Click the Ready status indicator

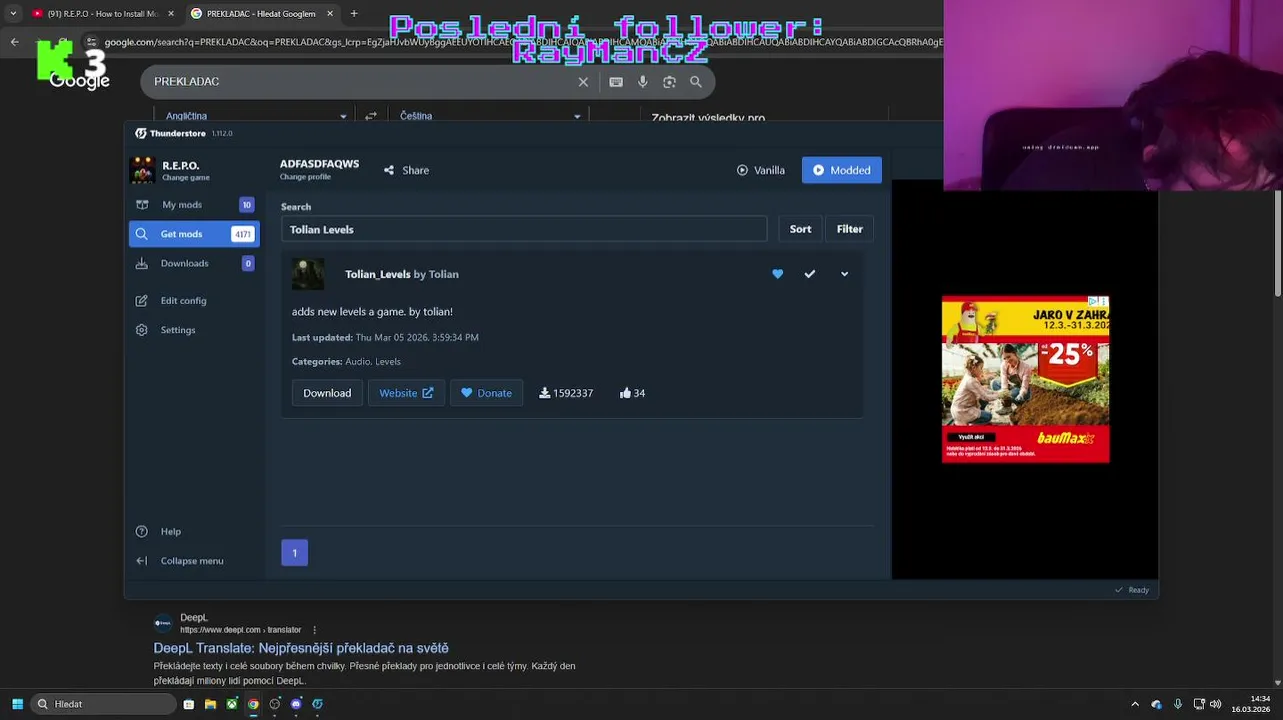[x=1133, y=590]
